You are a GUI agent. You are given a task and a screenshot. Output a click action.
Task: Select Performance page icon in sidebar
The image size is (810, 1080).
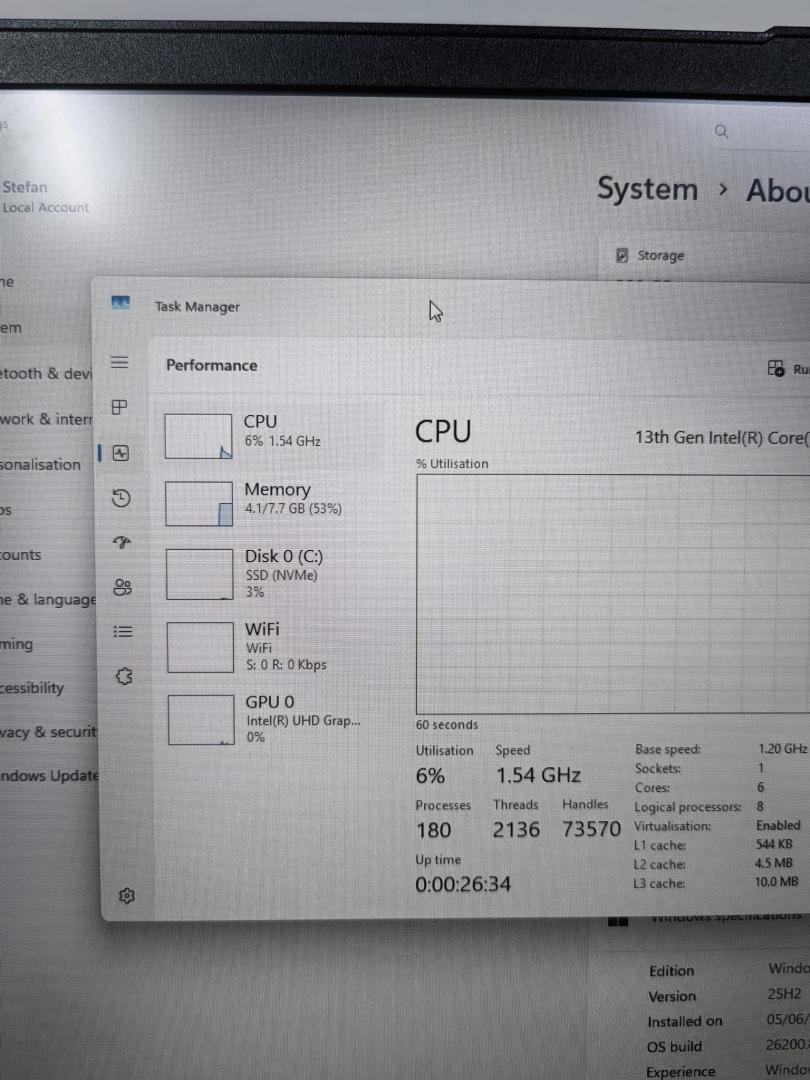pyautogui.click(x=121, y=453)
